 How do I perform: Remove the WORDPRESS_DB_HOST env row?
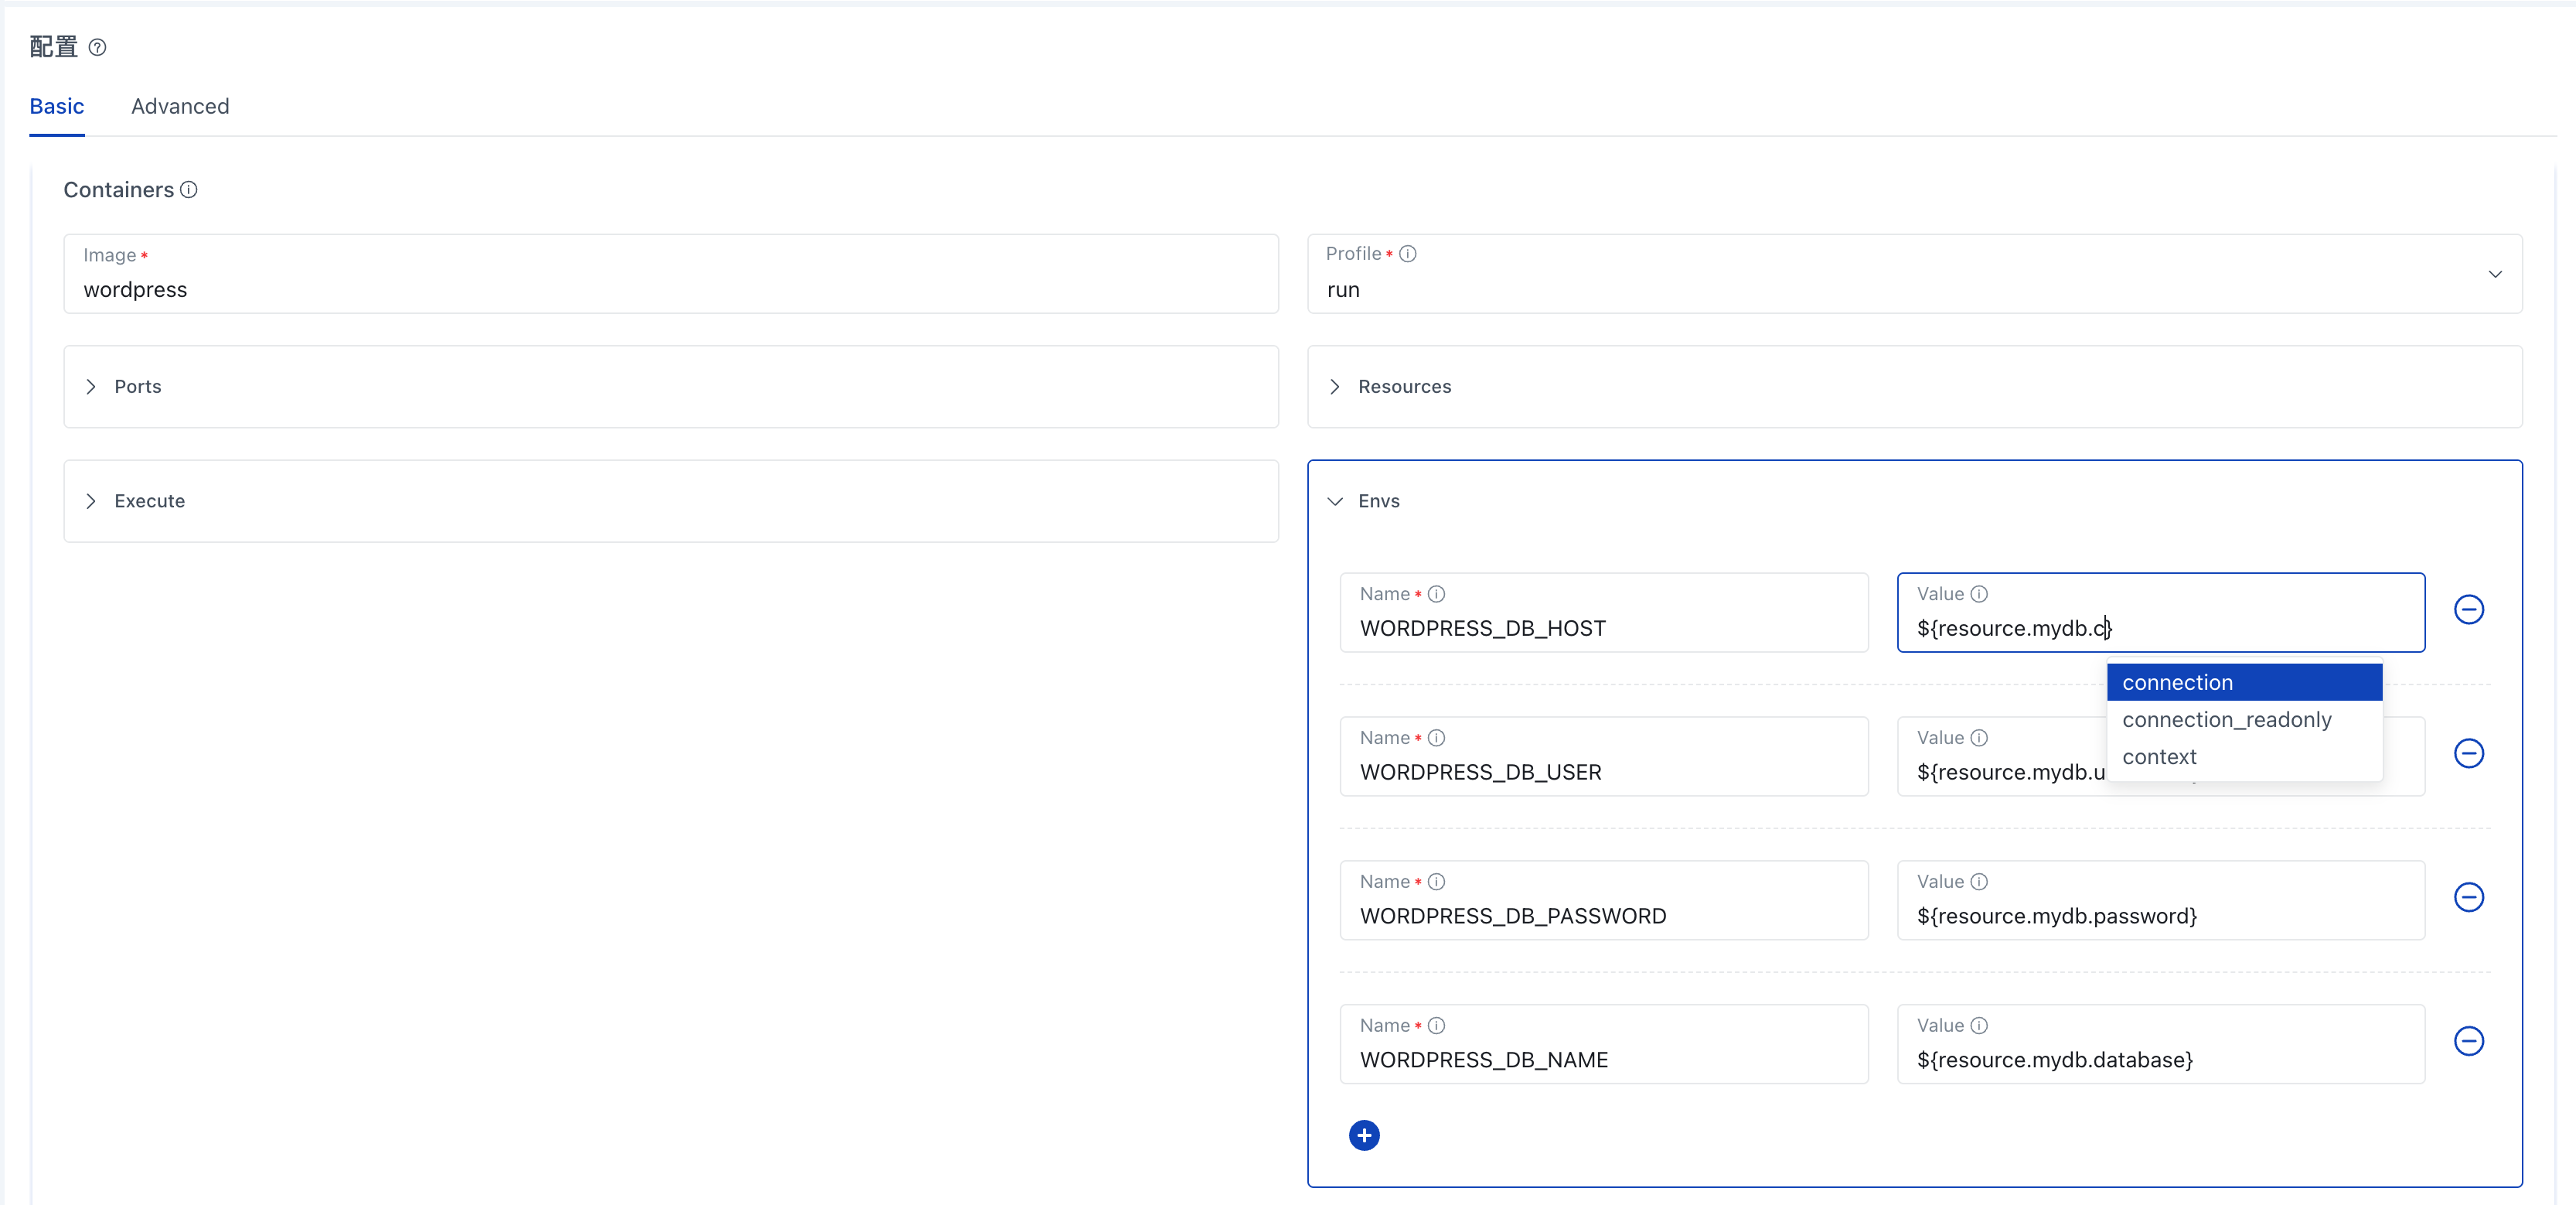(2468, 610)
